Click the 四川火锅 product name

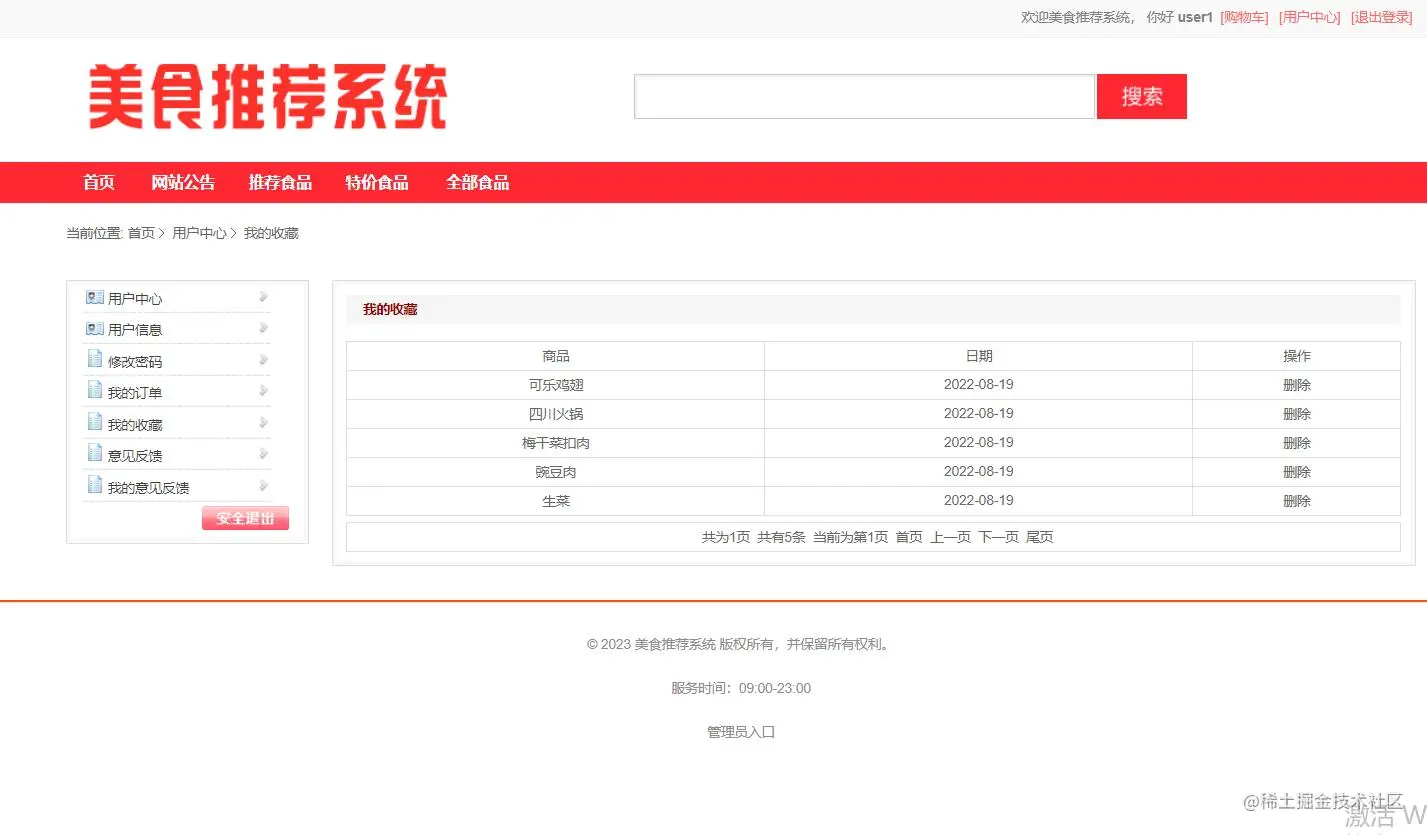click(556, 414)
